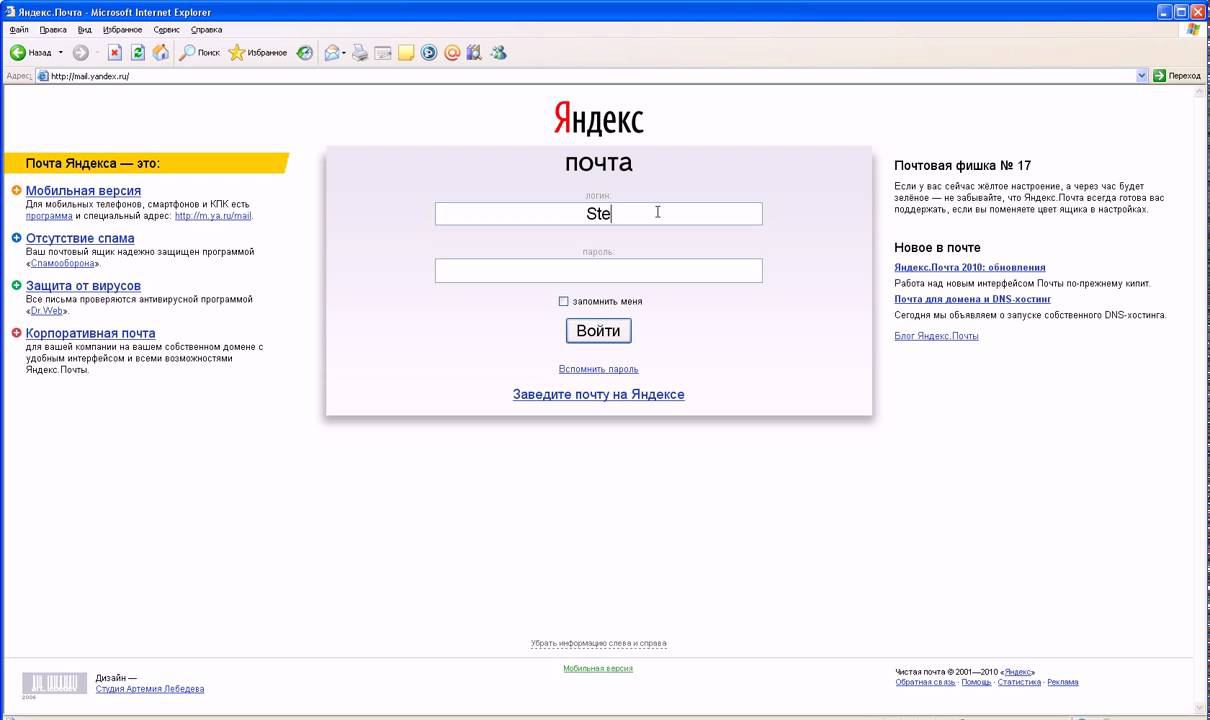
Task: Open the Вспомнить пароль link
Action: [x=598, y=369]
